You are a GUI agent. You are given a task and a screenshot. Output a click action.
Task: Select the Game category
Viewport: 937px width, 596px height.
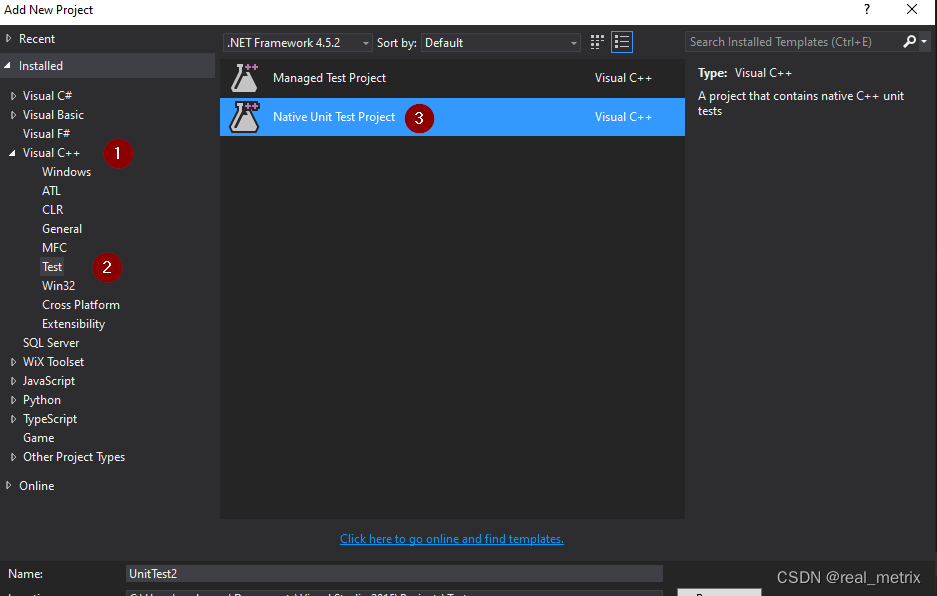39,438
